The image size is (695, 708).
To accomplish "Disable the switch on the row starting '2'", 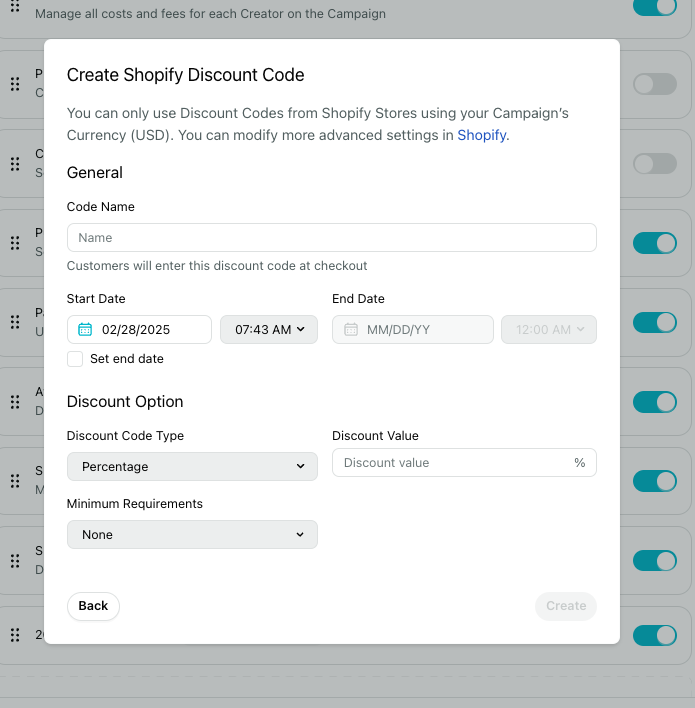I will coord(655,635).
